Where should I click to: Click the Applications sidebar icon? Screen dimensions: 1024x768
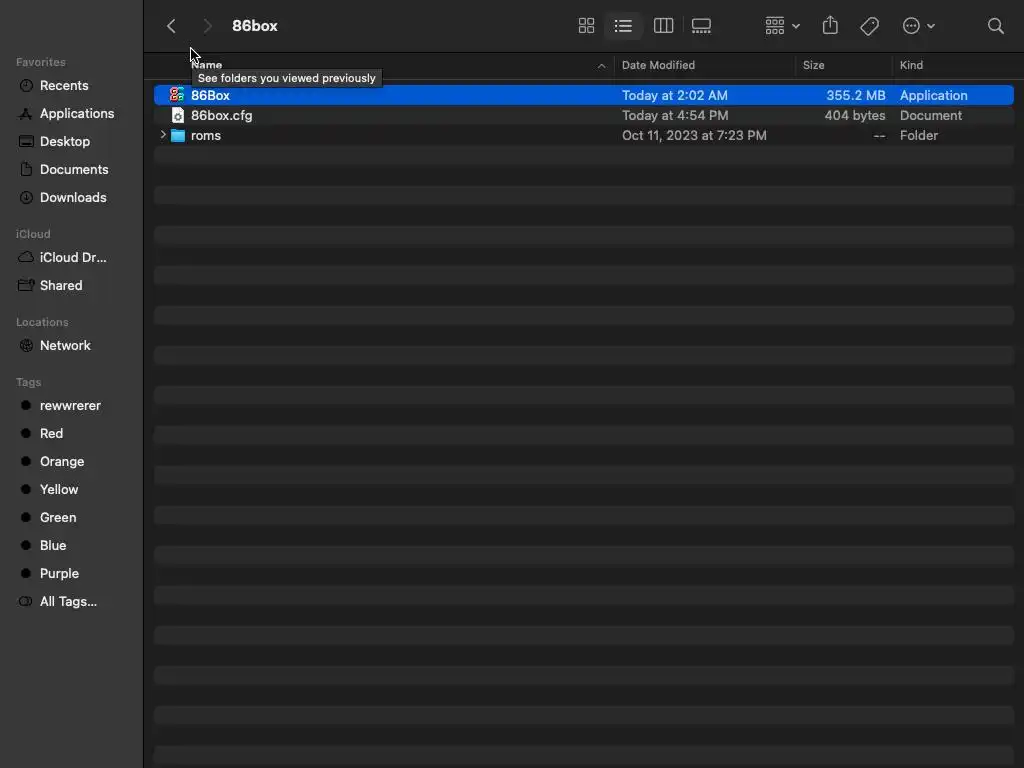[x=26, y=114]
